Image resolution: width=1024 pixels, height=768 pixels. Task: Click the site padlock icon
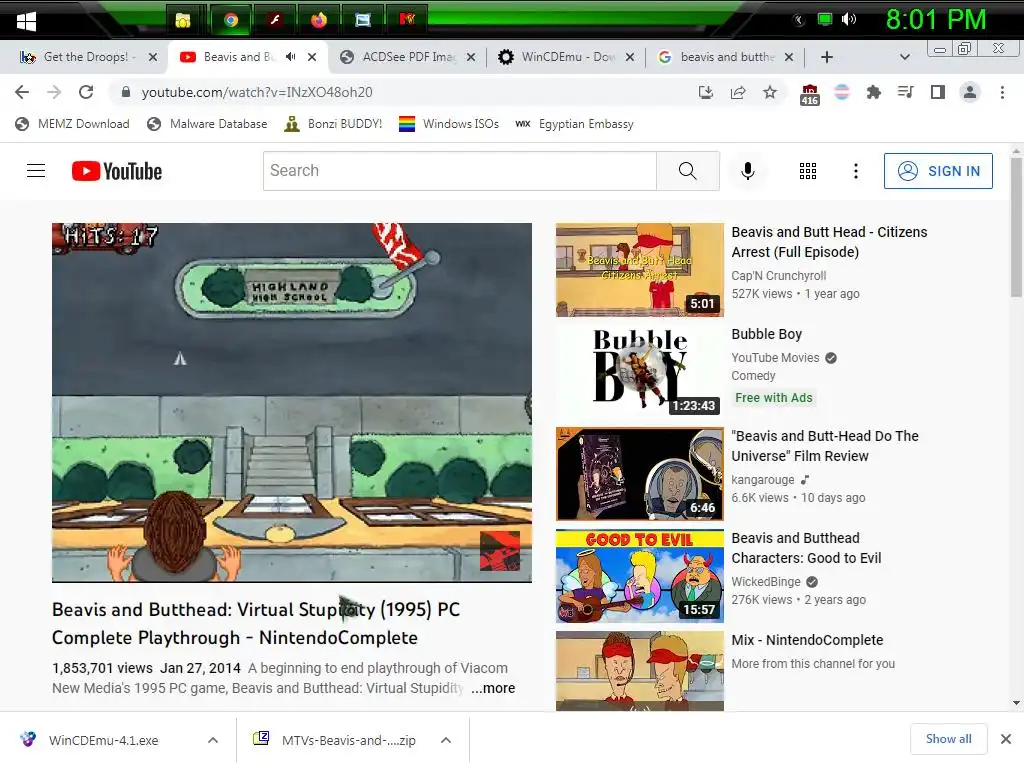pos(125,92)
